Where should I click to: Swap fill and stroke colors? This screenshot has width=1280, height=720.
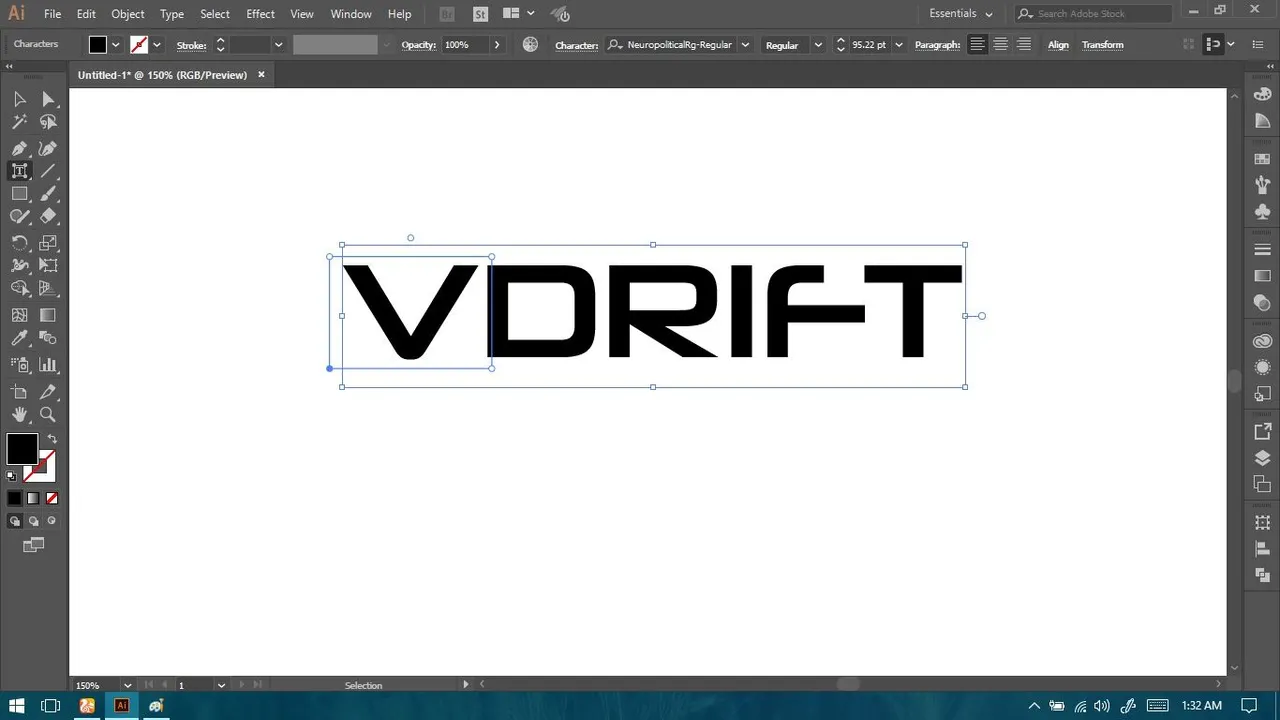pos(52,439)
